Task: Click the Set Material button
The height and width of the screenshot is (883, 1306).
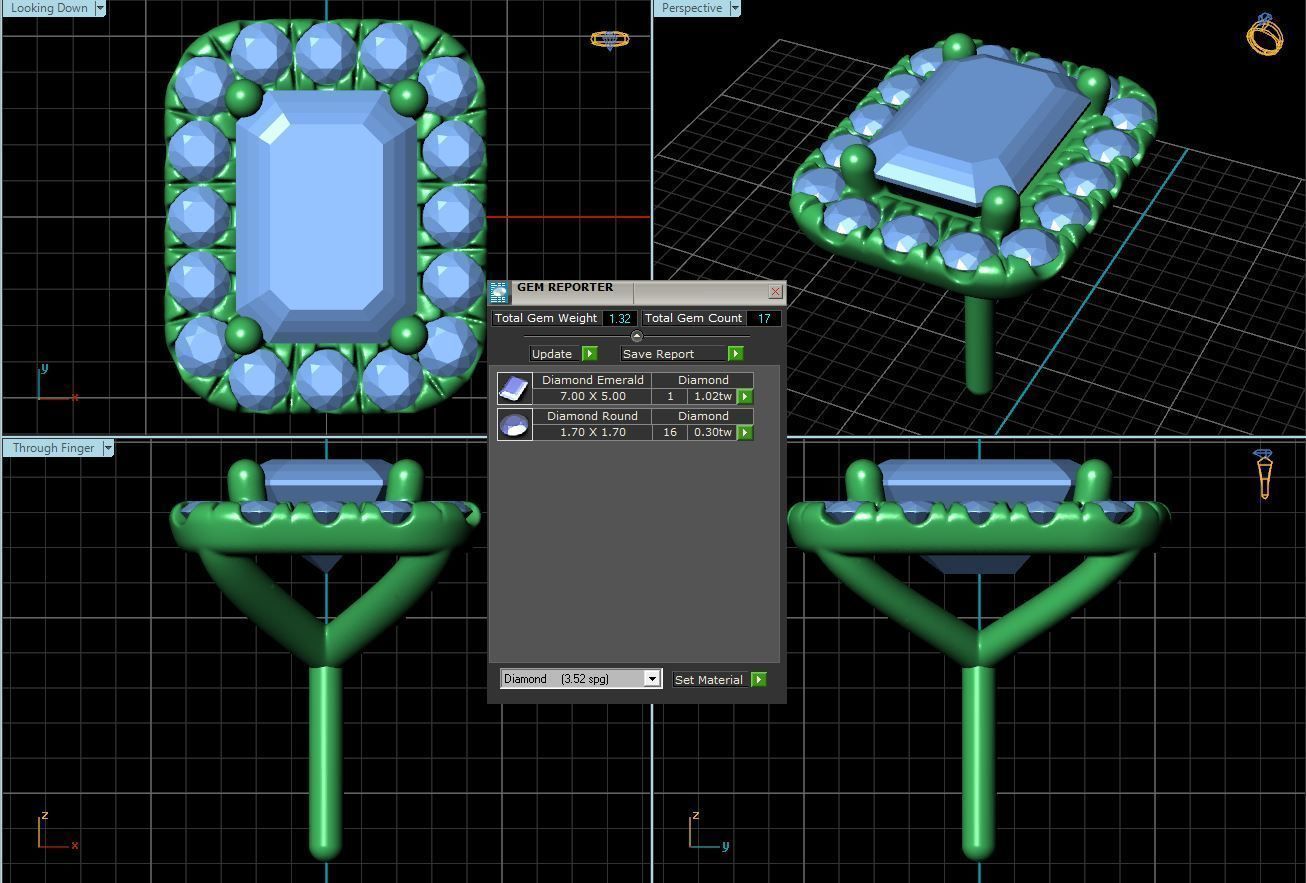Action: point(711,680)
